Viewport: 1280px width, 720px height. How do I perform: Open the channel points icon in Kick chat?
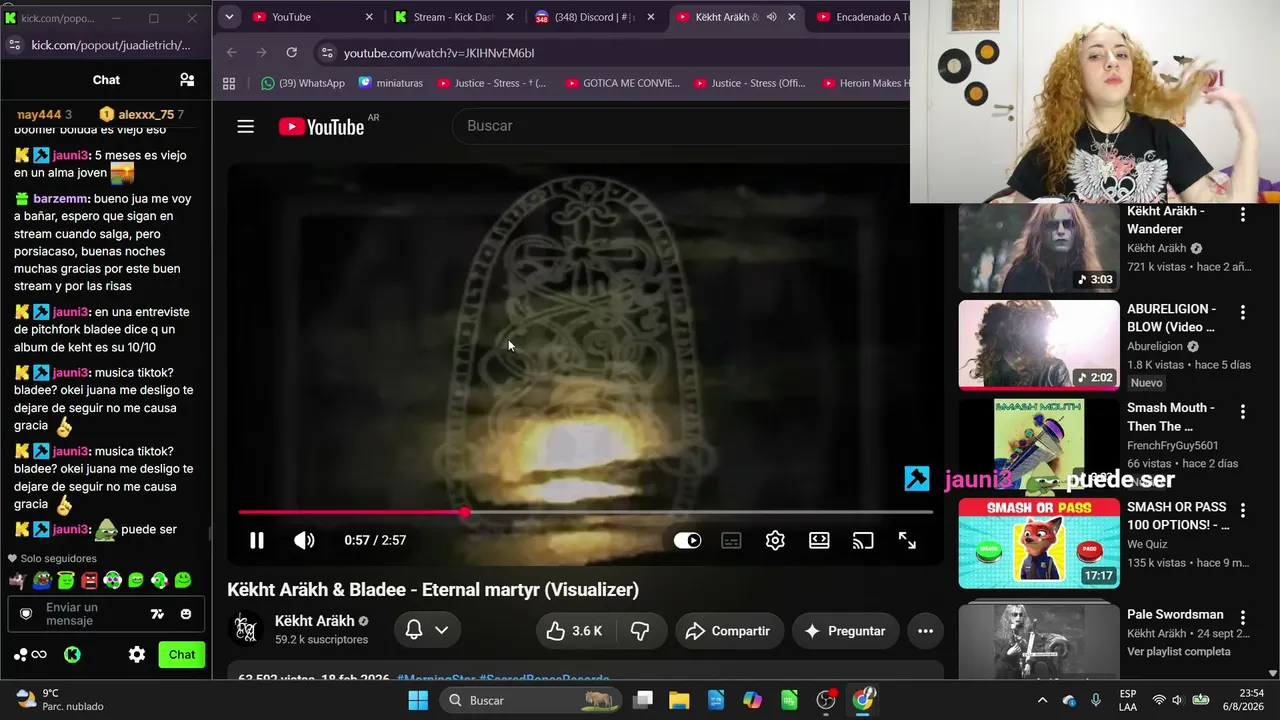[x=30, y=655]
